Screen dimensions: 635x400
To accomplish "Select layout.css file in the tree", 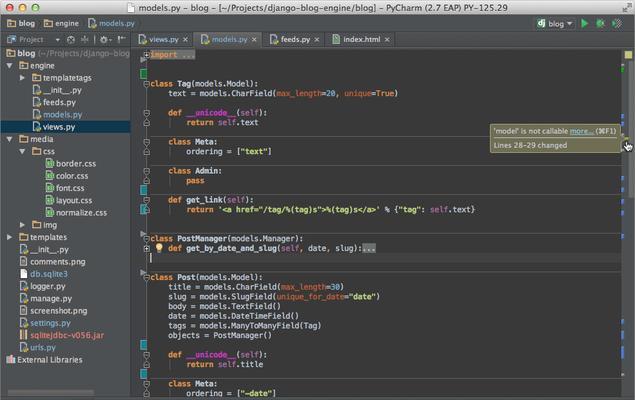I will [69, 200].
